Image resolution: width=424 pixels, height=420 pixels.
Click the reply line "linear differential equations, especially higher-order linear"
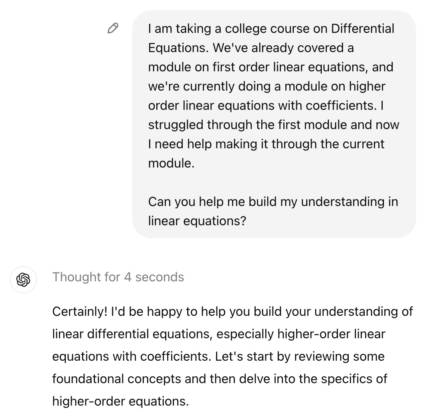(x=219, y=334)
